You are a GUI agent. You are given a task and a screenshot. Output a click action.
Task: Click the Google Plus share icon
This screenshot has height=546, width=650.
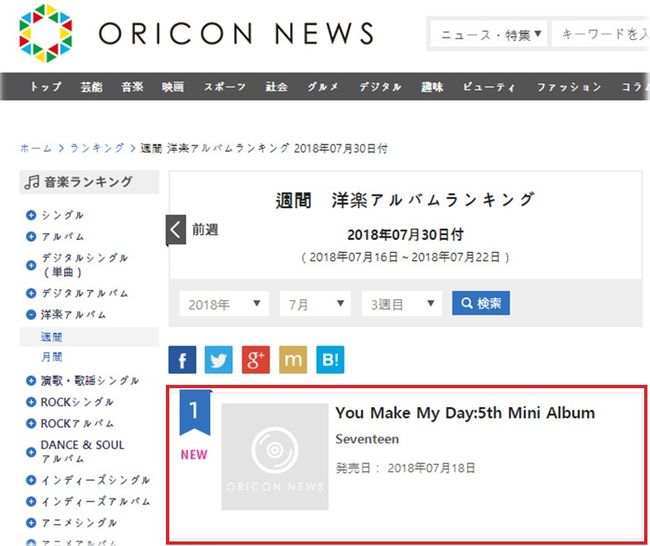click(x=256, y=359)
